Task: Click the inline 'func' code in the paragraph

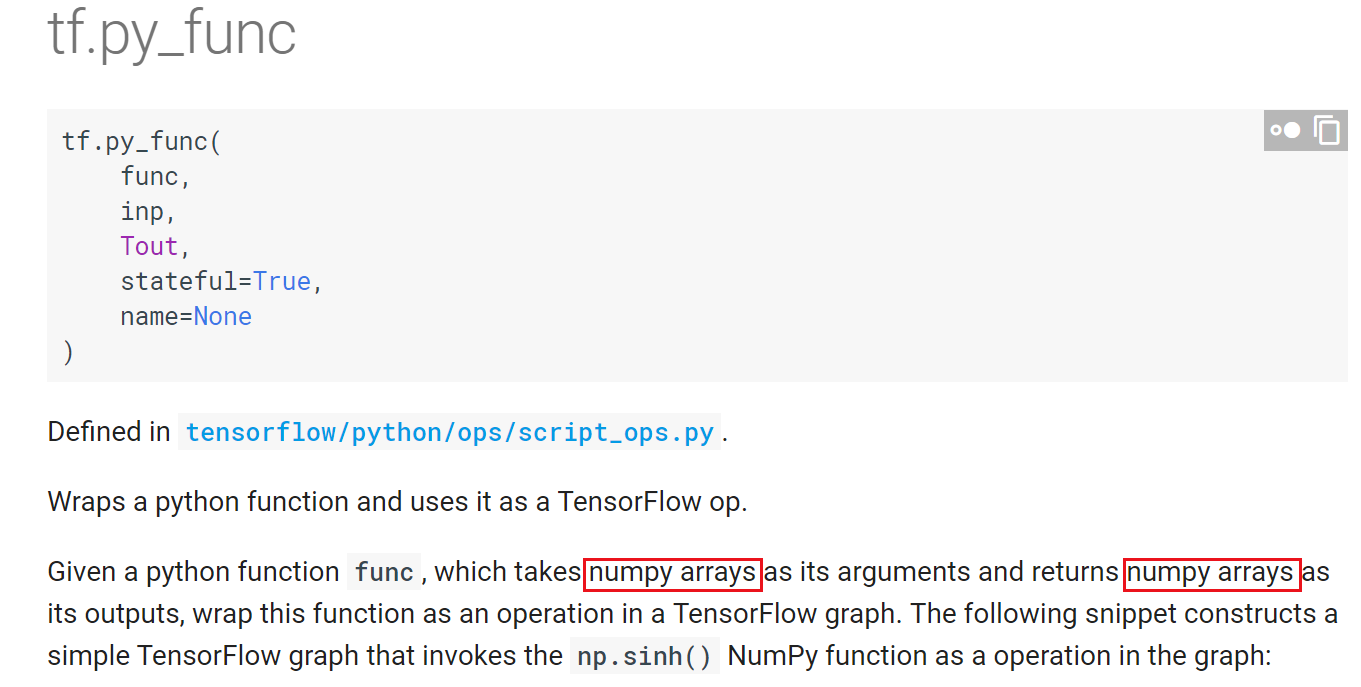Action: pos(384,572)
